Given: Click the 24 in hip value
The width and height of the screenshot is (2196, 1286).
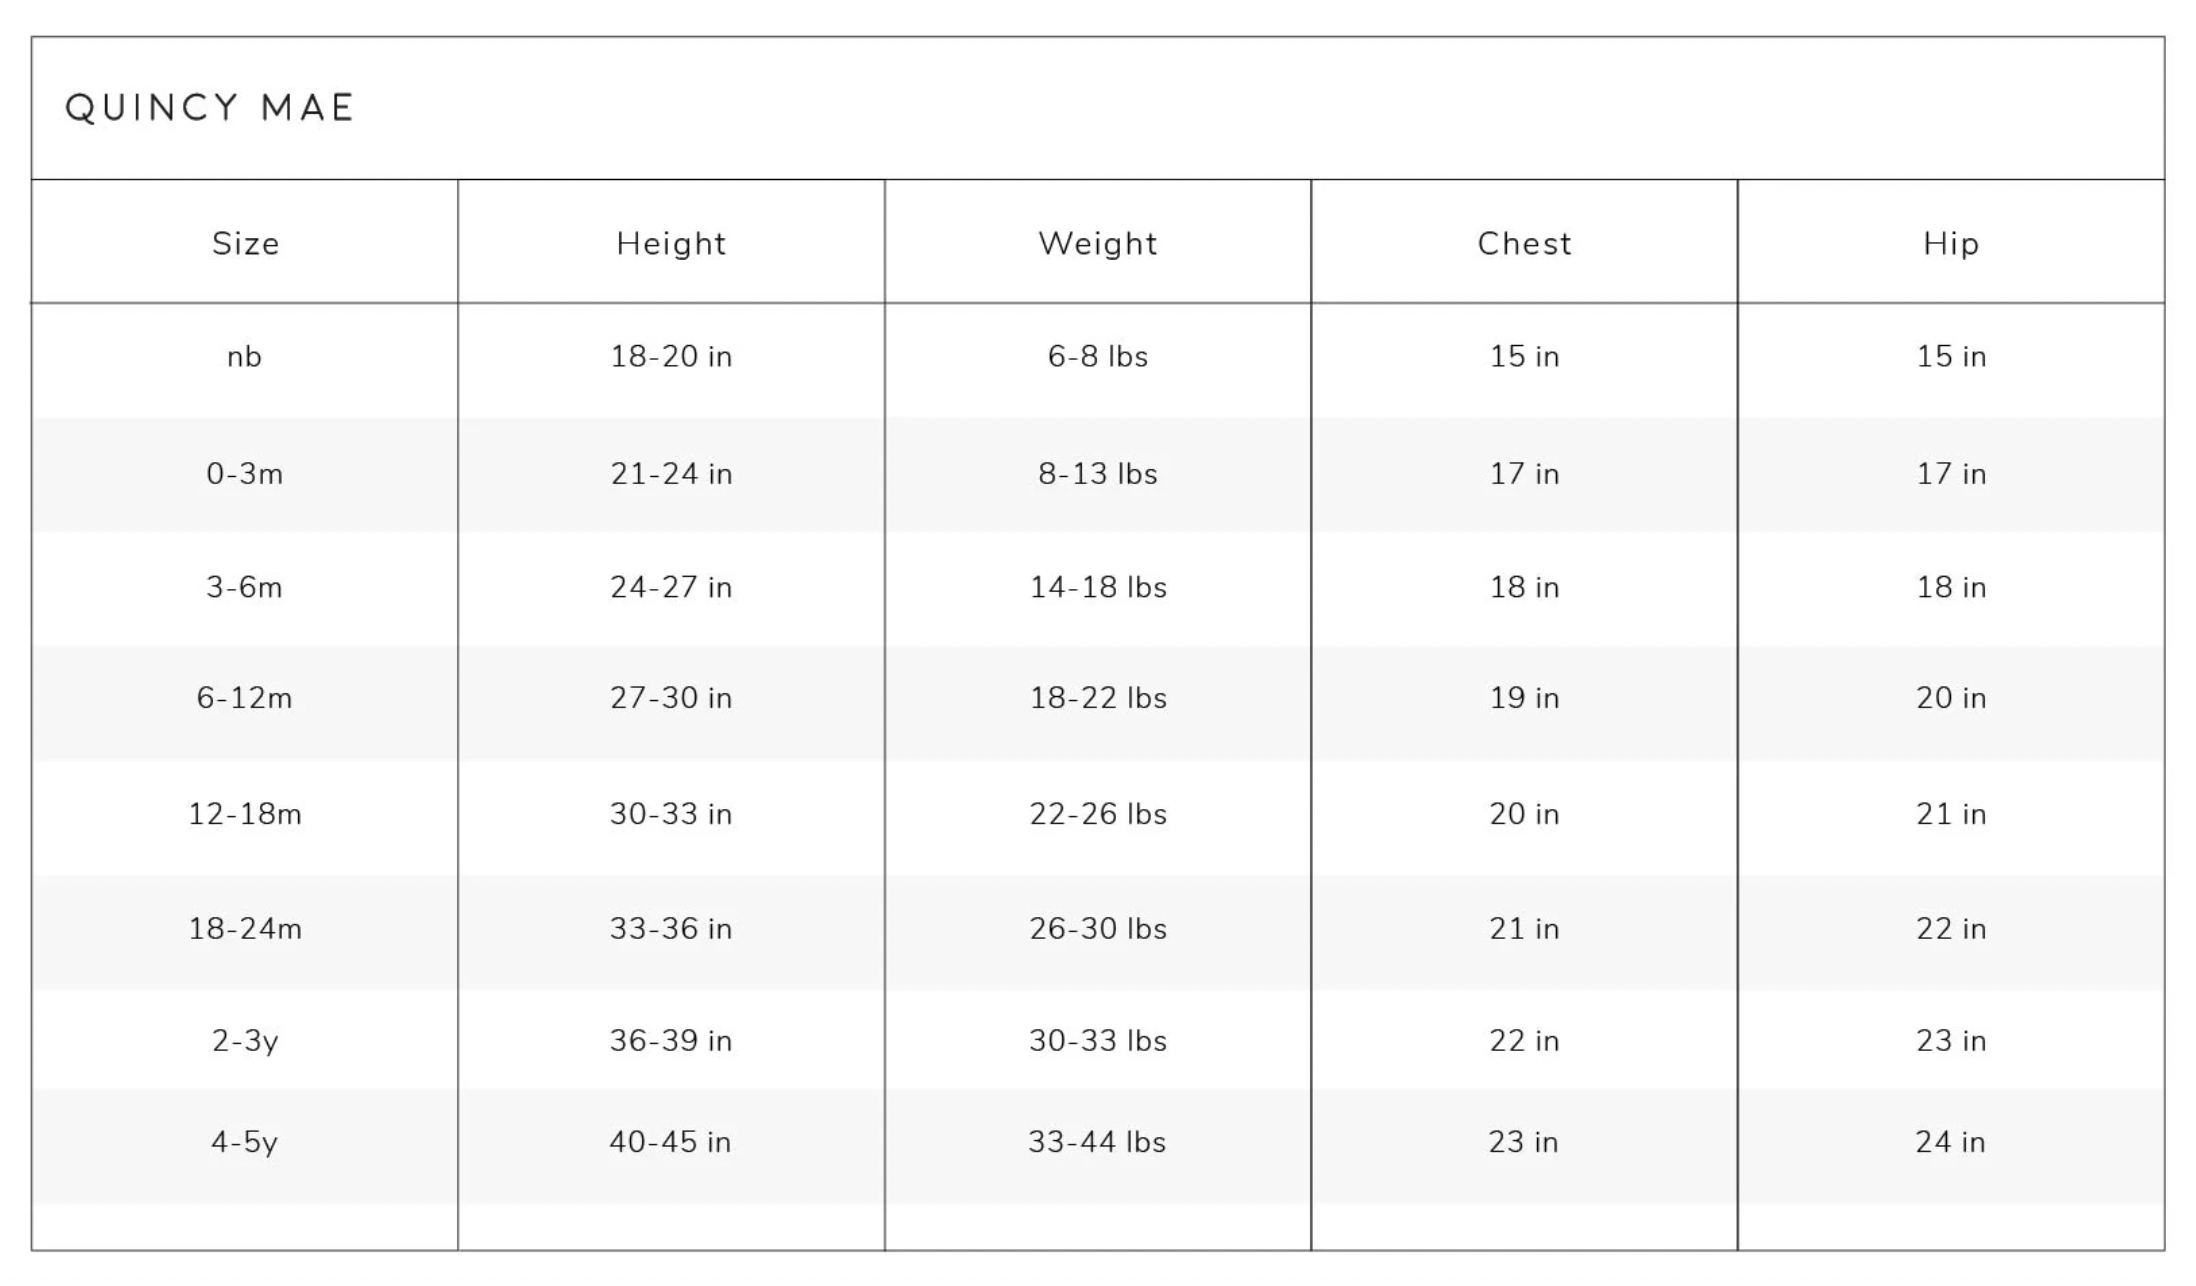Looking at the screenshot, I should 1950,1142.
